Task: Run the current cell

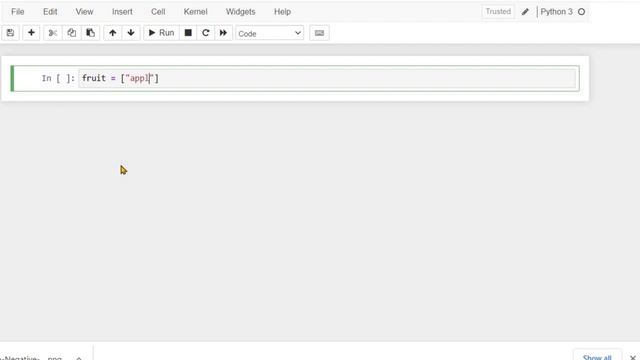Action: tap(161, 33)
